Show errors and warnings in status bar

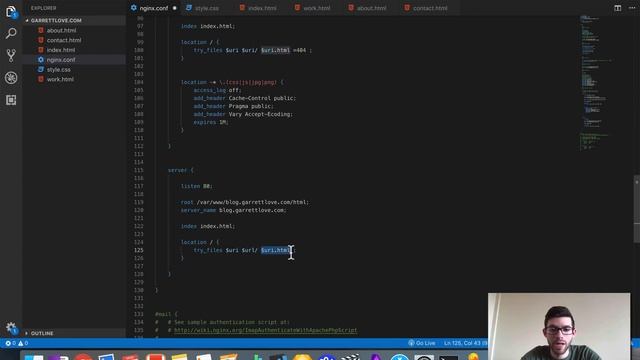tap(17, 343)
